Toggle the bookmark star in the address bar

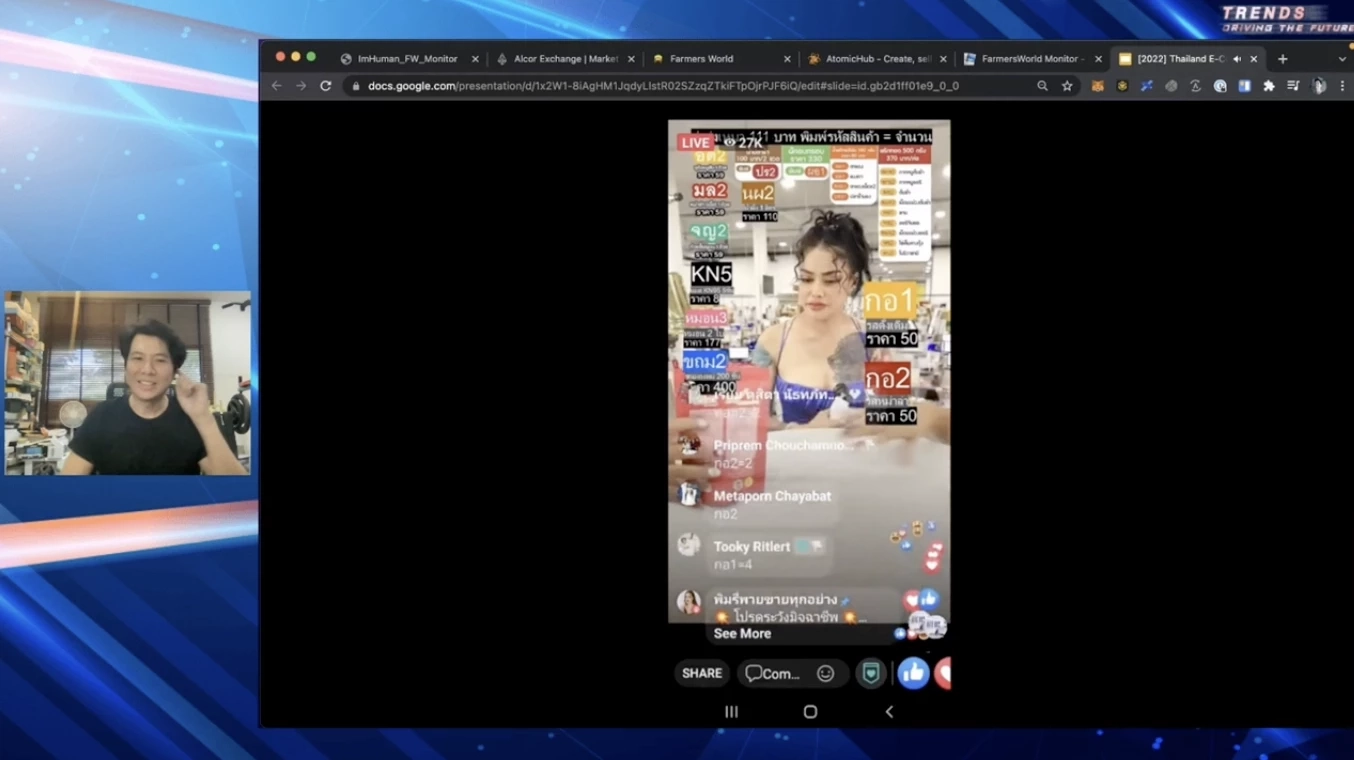(1067, 86)
